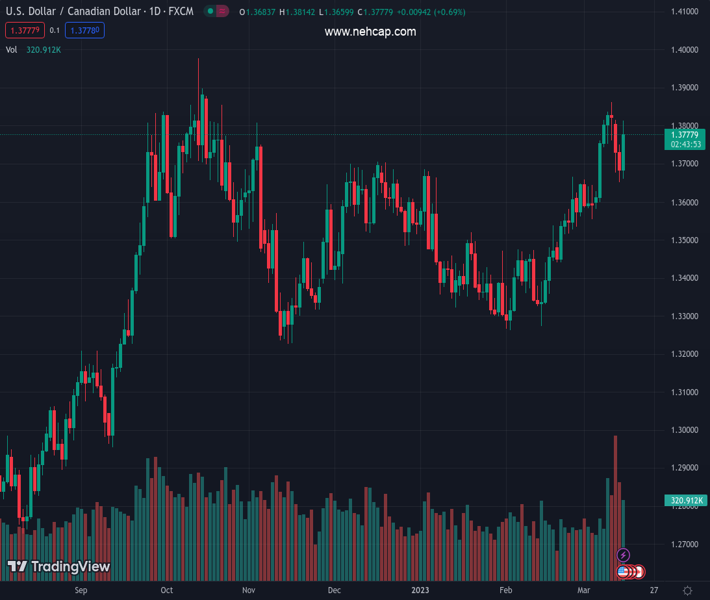Click the 2023 label on time axis

coord(423,591)
